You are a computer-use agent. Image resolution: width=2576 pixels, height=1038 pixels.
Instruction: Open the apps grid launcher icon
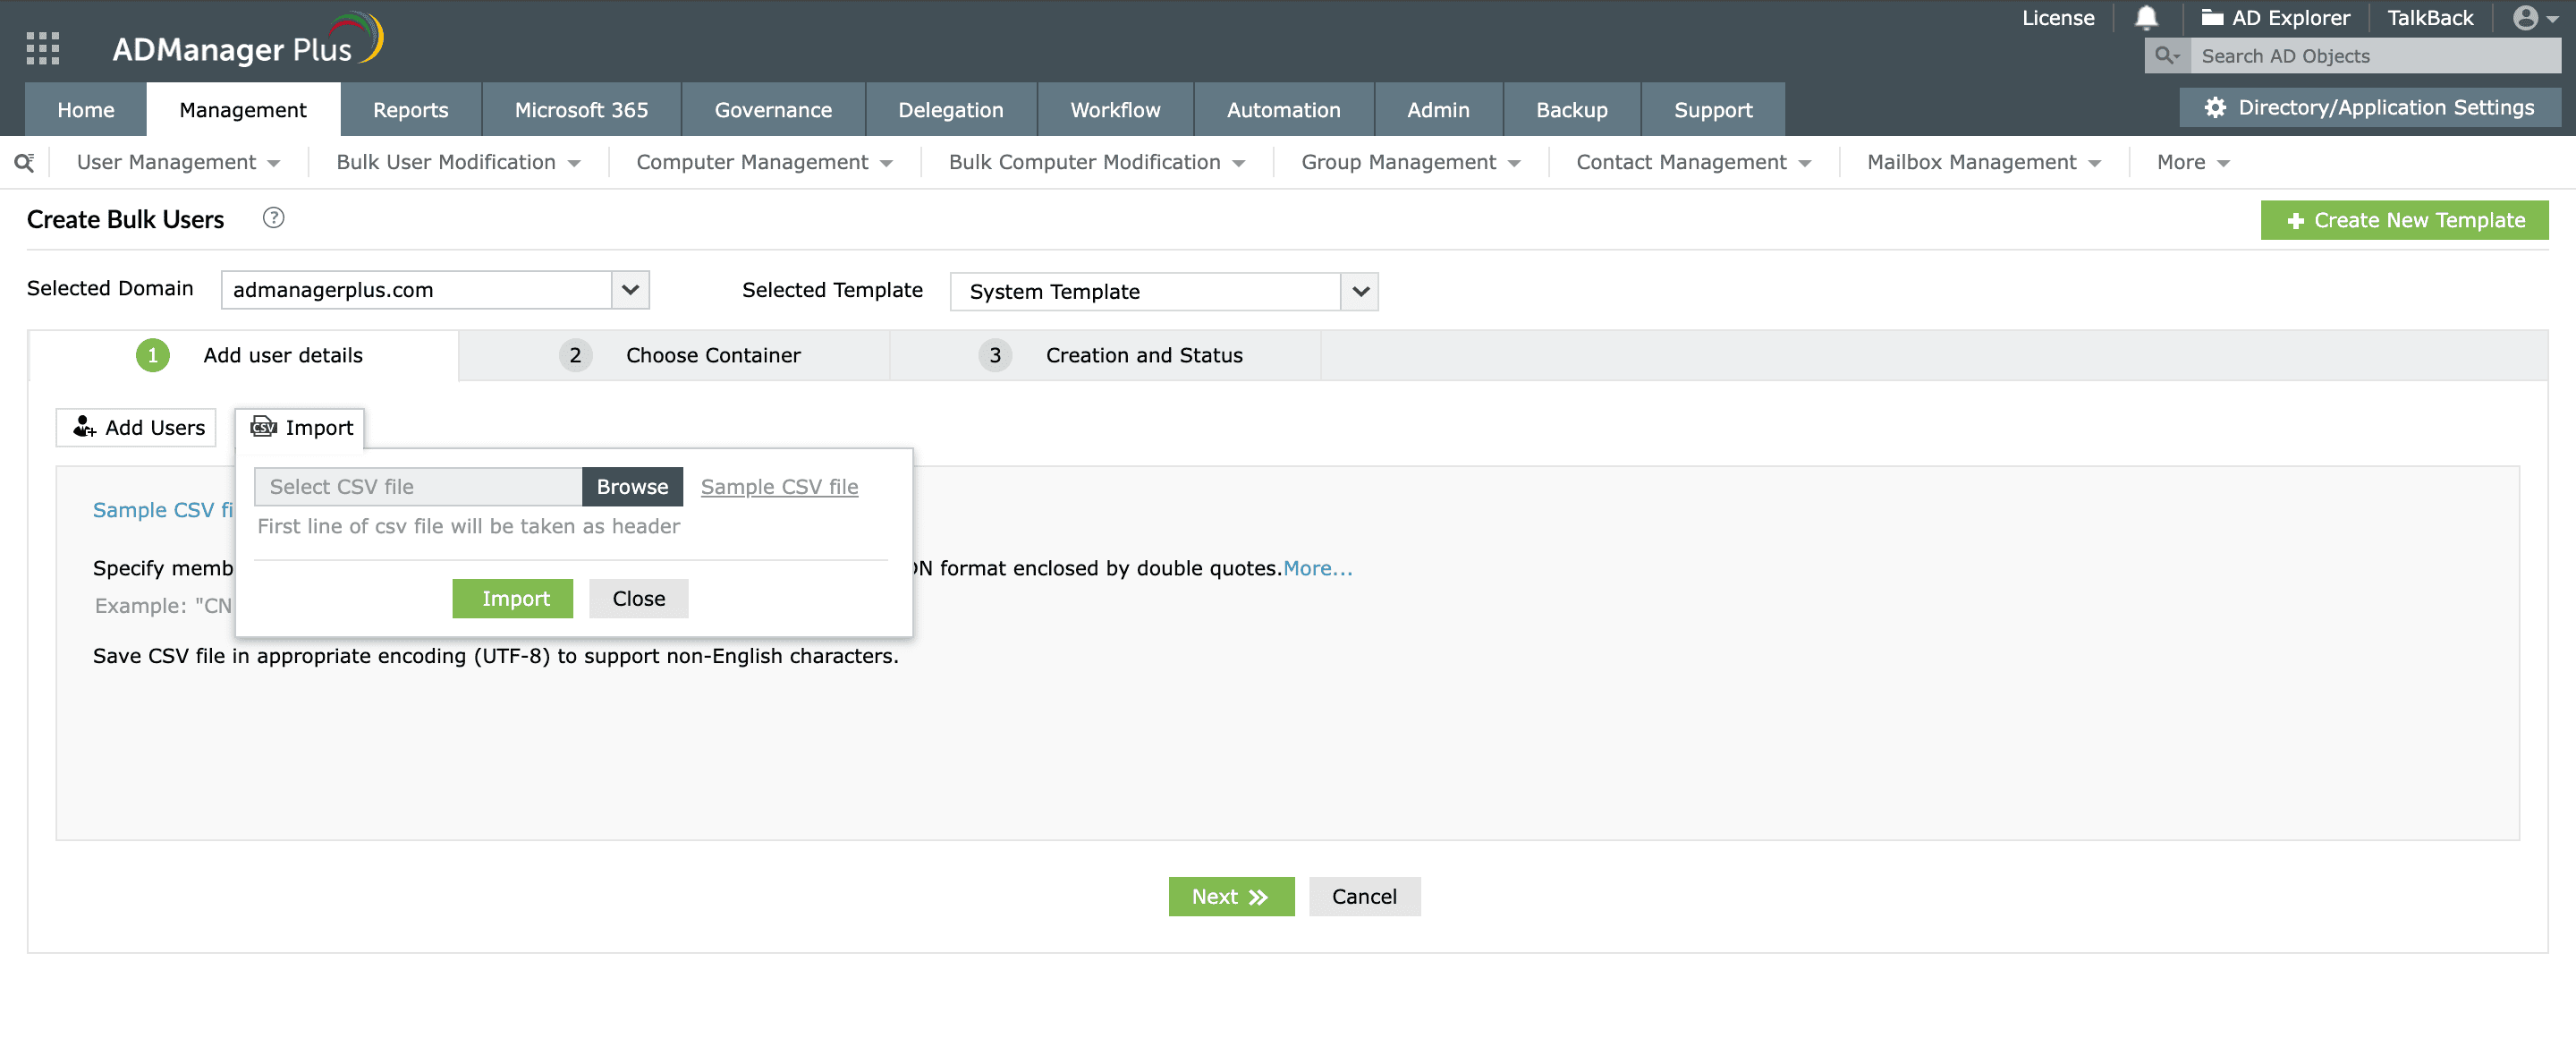[42, 48]
